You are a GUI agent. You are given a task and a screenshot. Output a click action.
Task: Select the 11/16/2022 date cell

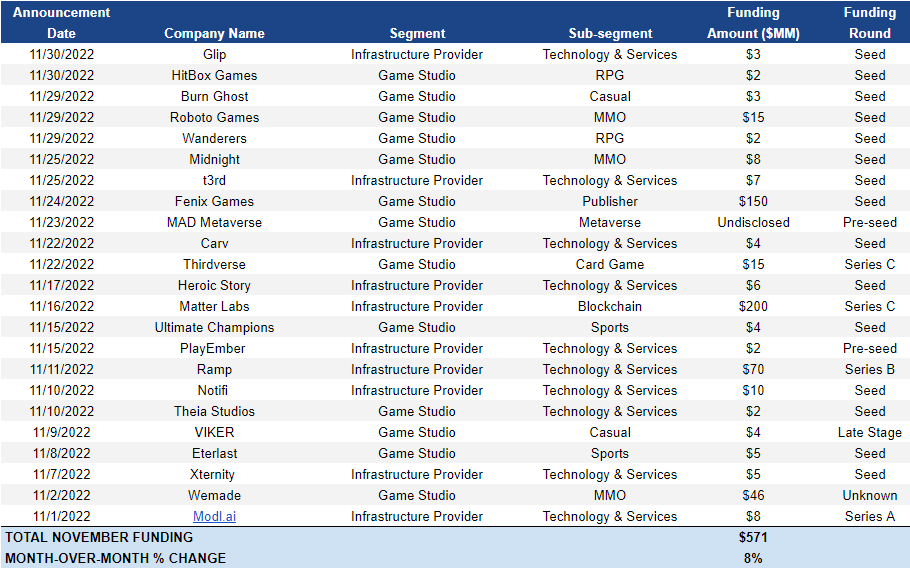tap(62, 306)
